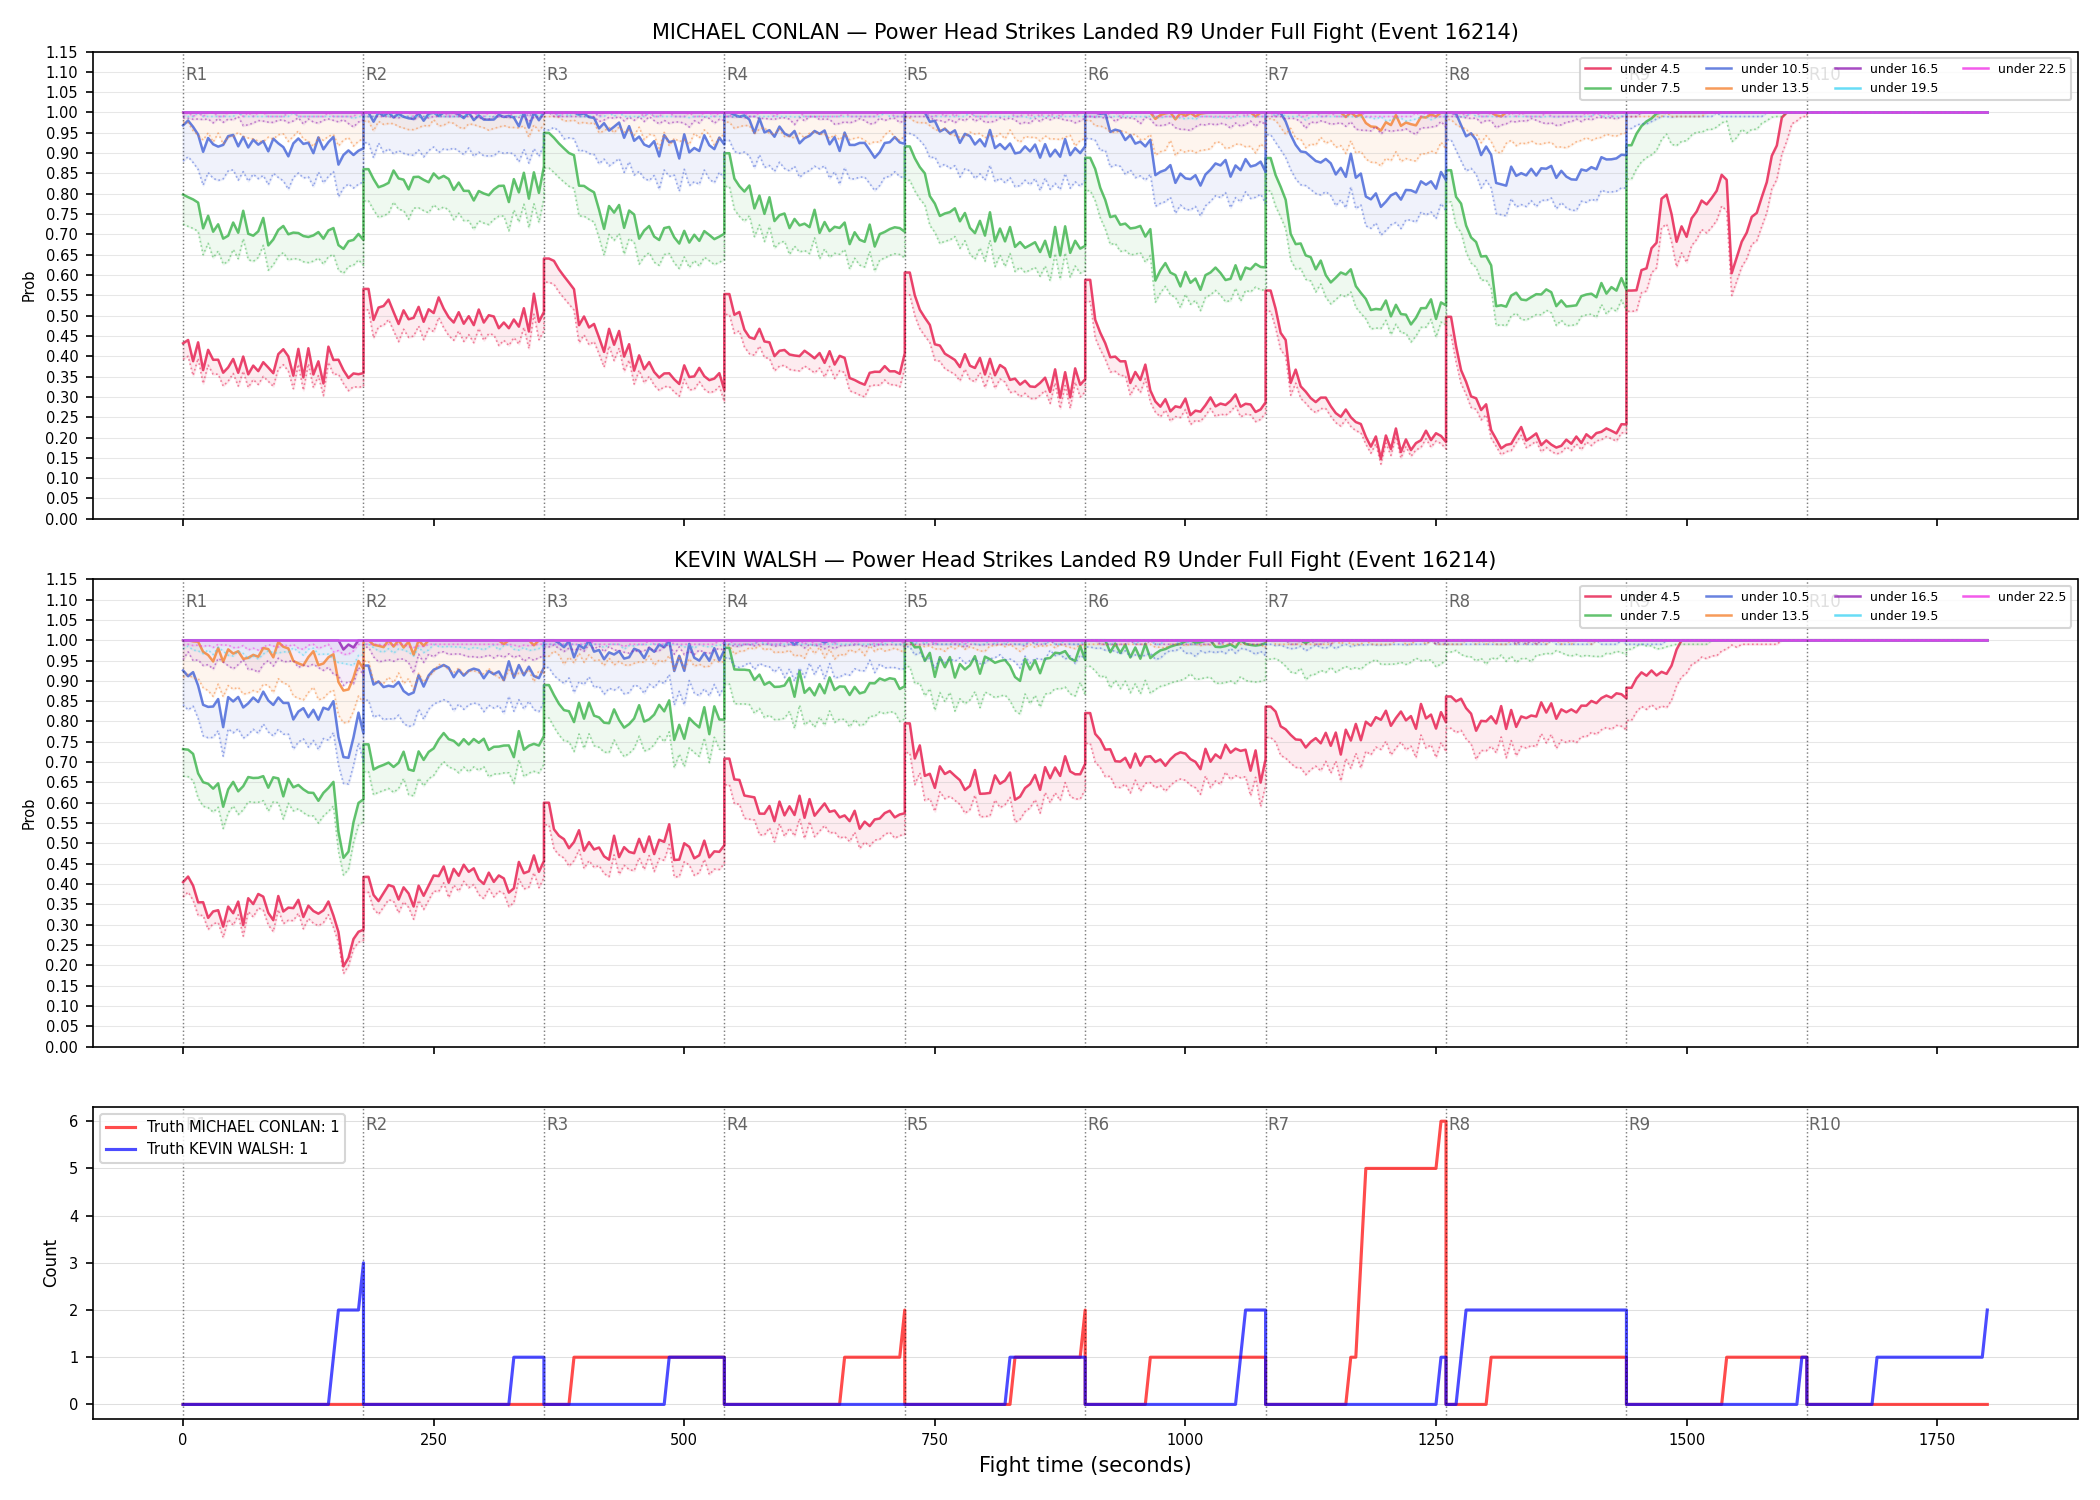
Task: Click the R6 round label in Walsh chart
Action: [x=1098, y=601]
